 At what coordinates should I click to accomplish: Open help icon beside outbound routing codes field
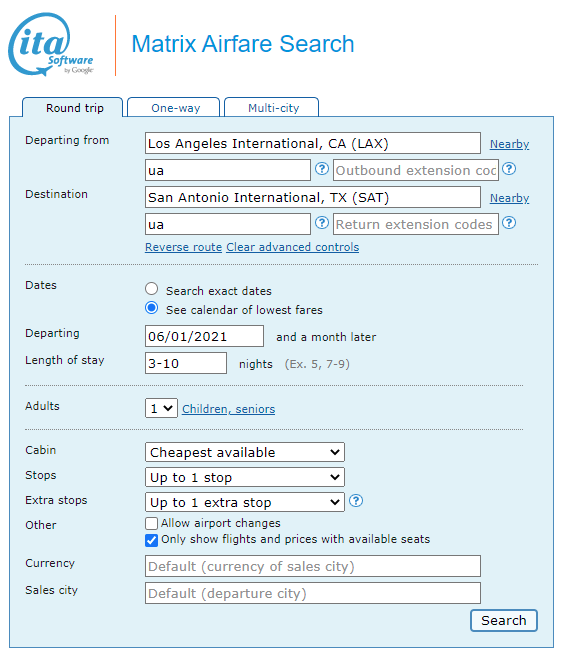pyautogui.click(x=322, y=169)
